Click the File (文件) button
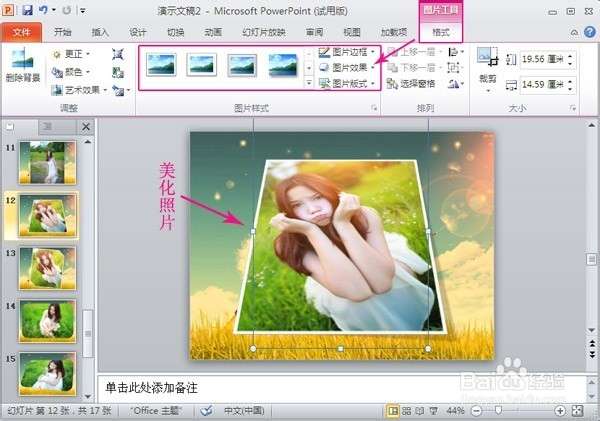Viewport: 600px width, 421px height. [x=21, y=31]
